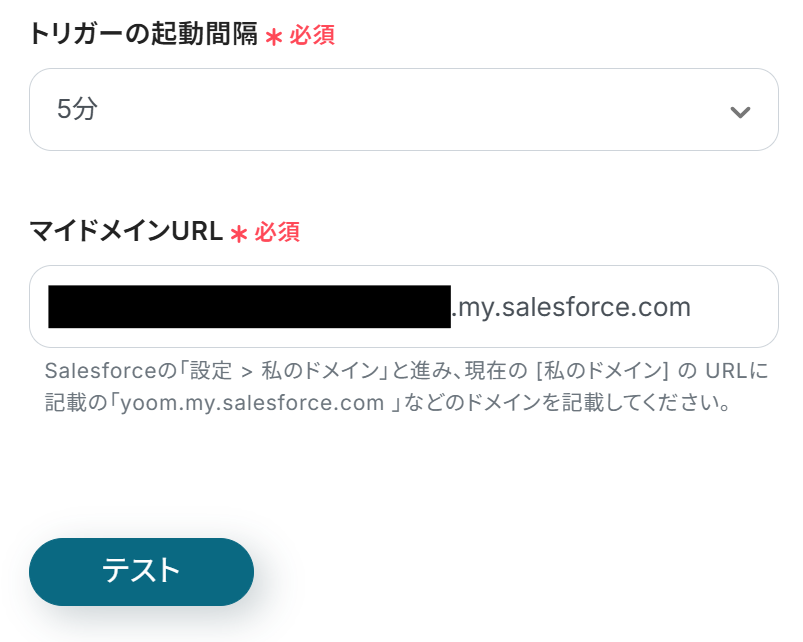Click the URLに text ending the first hint line
803x642 pixels.
click(x=736, y=372)
